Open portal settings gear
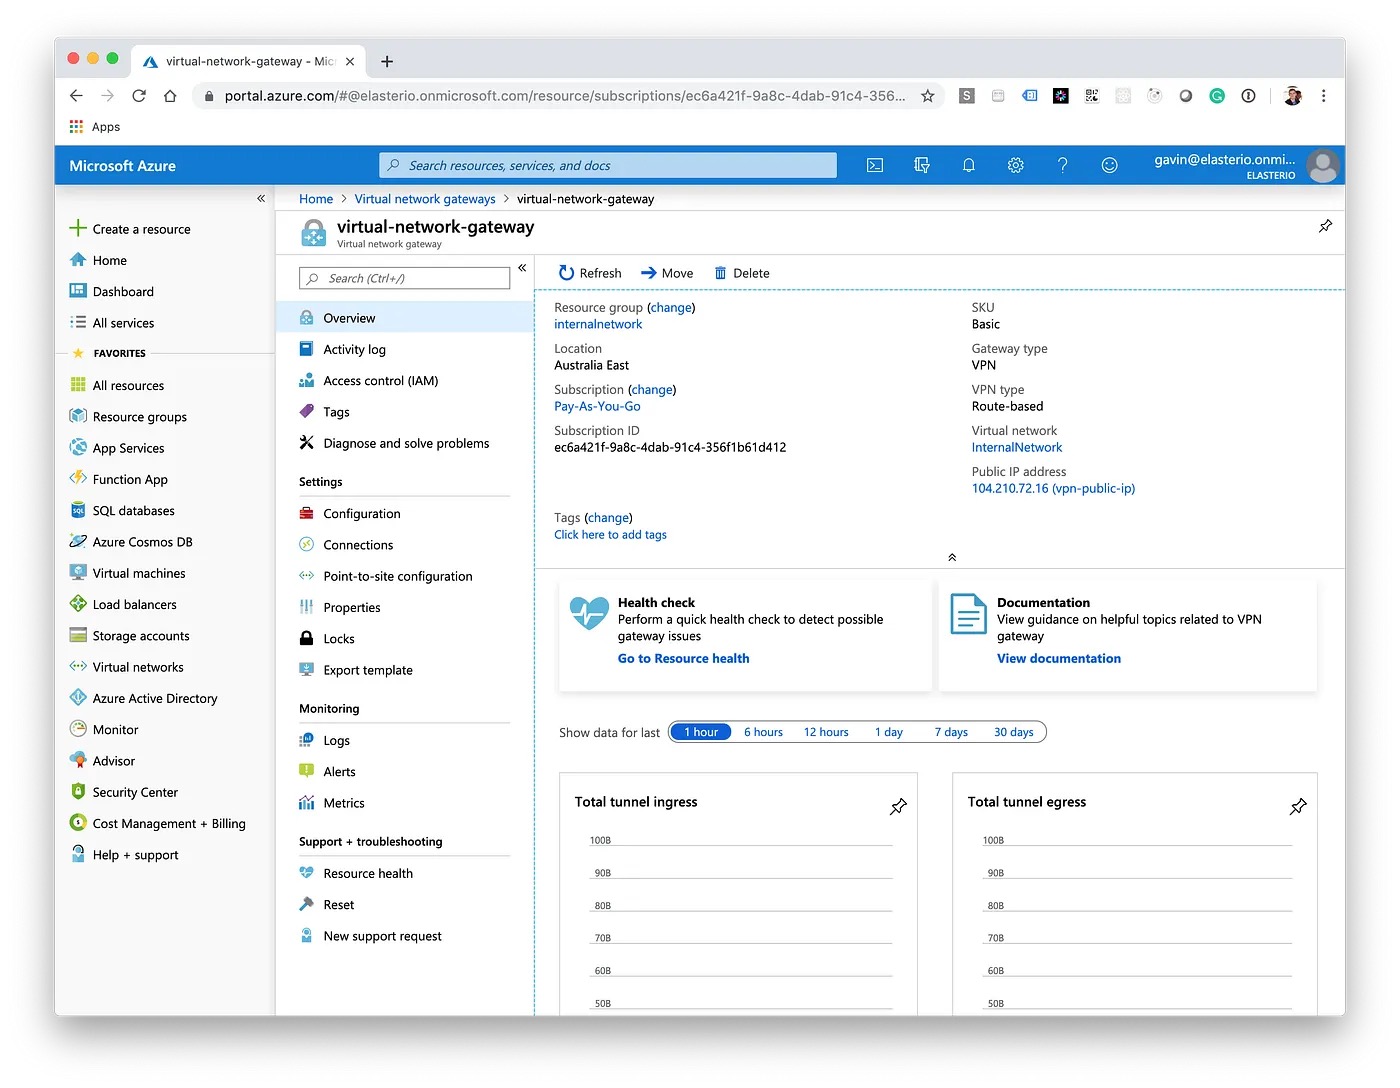Viewport: 1400px width, 1088px height. point(1016,166)
